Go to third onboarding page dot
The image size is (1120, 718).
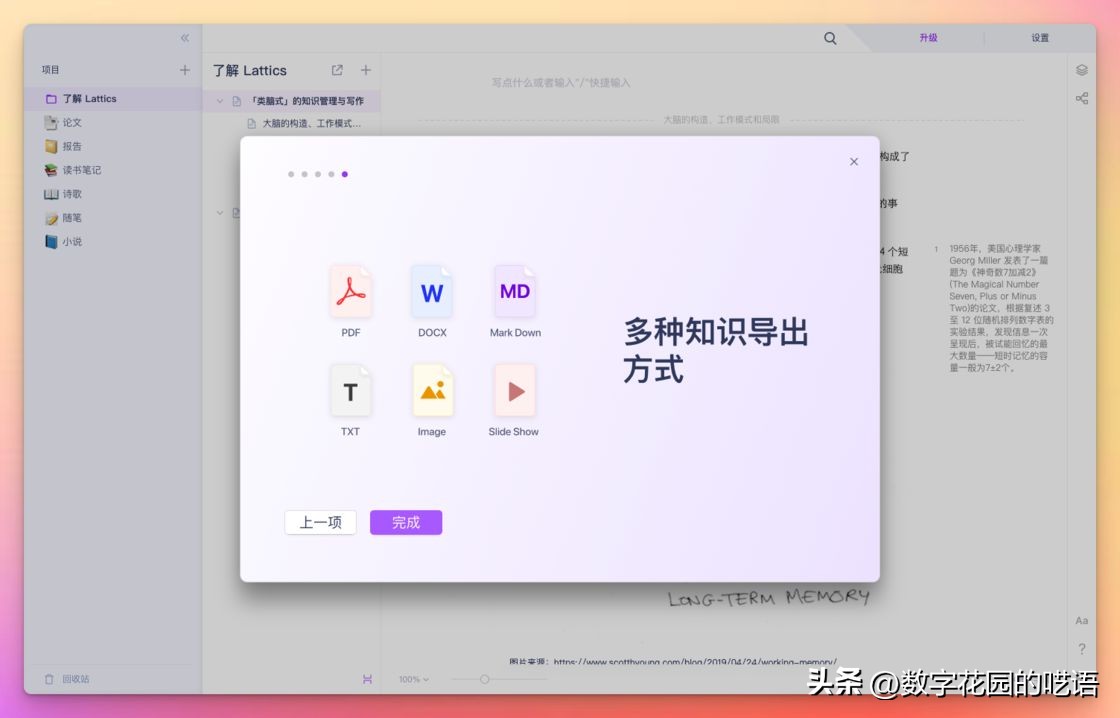point(318,174)
